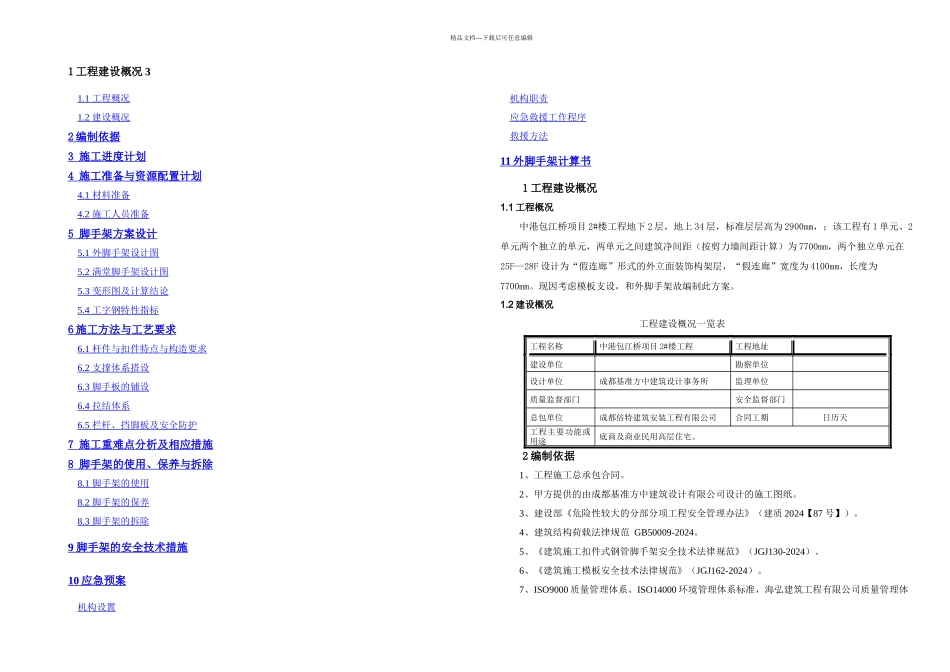The height and width of the screenshot is (672, 950).
Task: Select the 安全监督部门 table cell
Action: [760, 400]
